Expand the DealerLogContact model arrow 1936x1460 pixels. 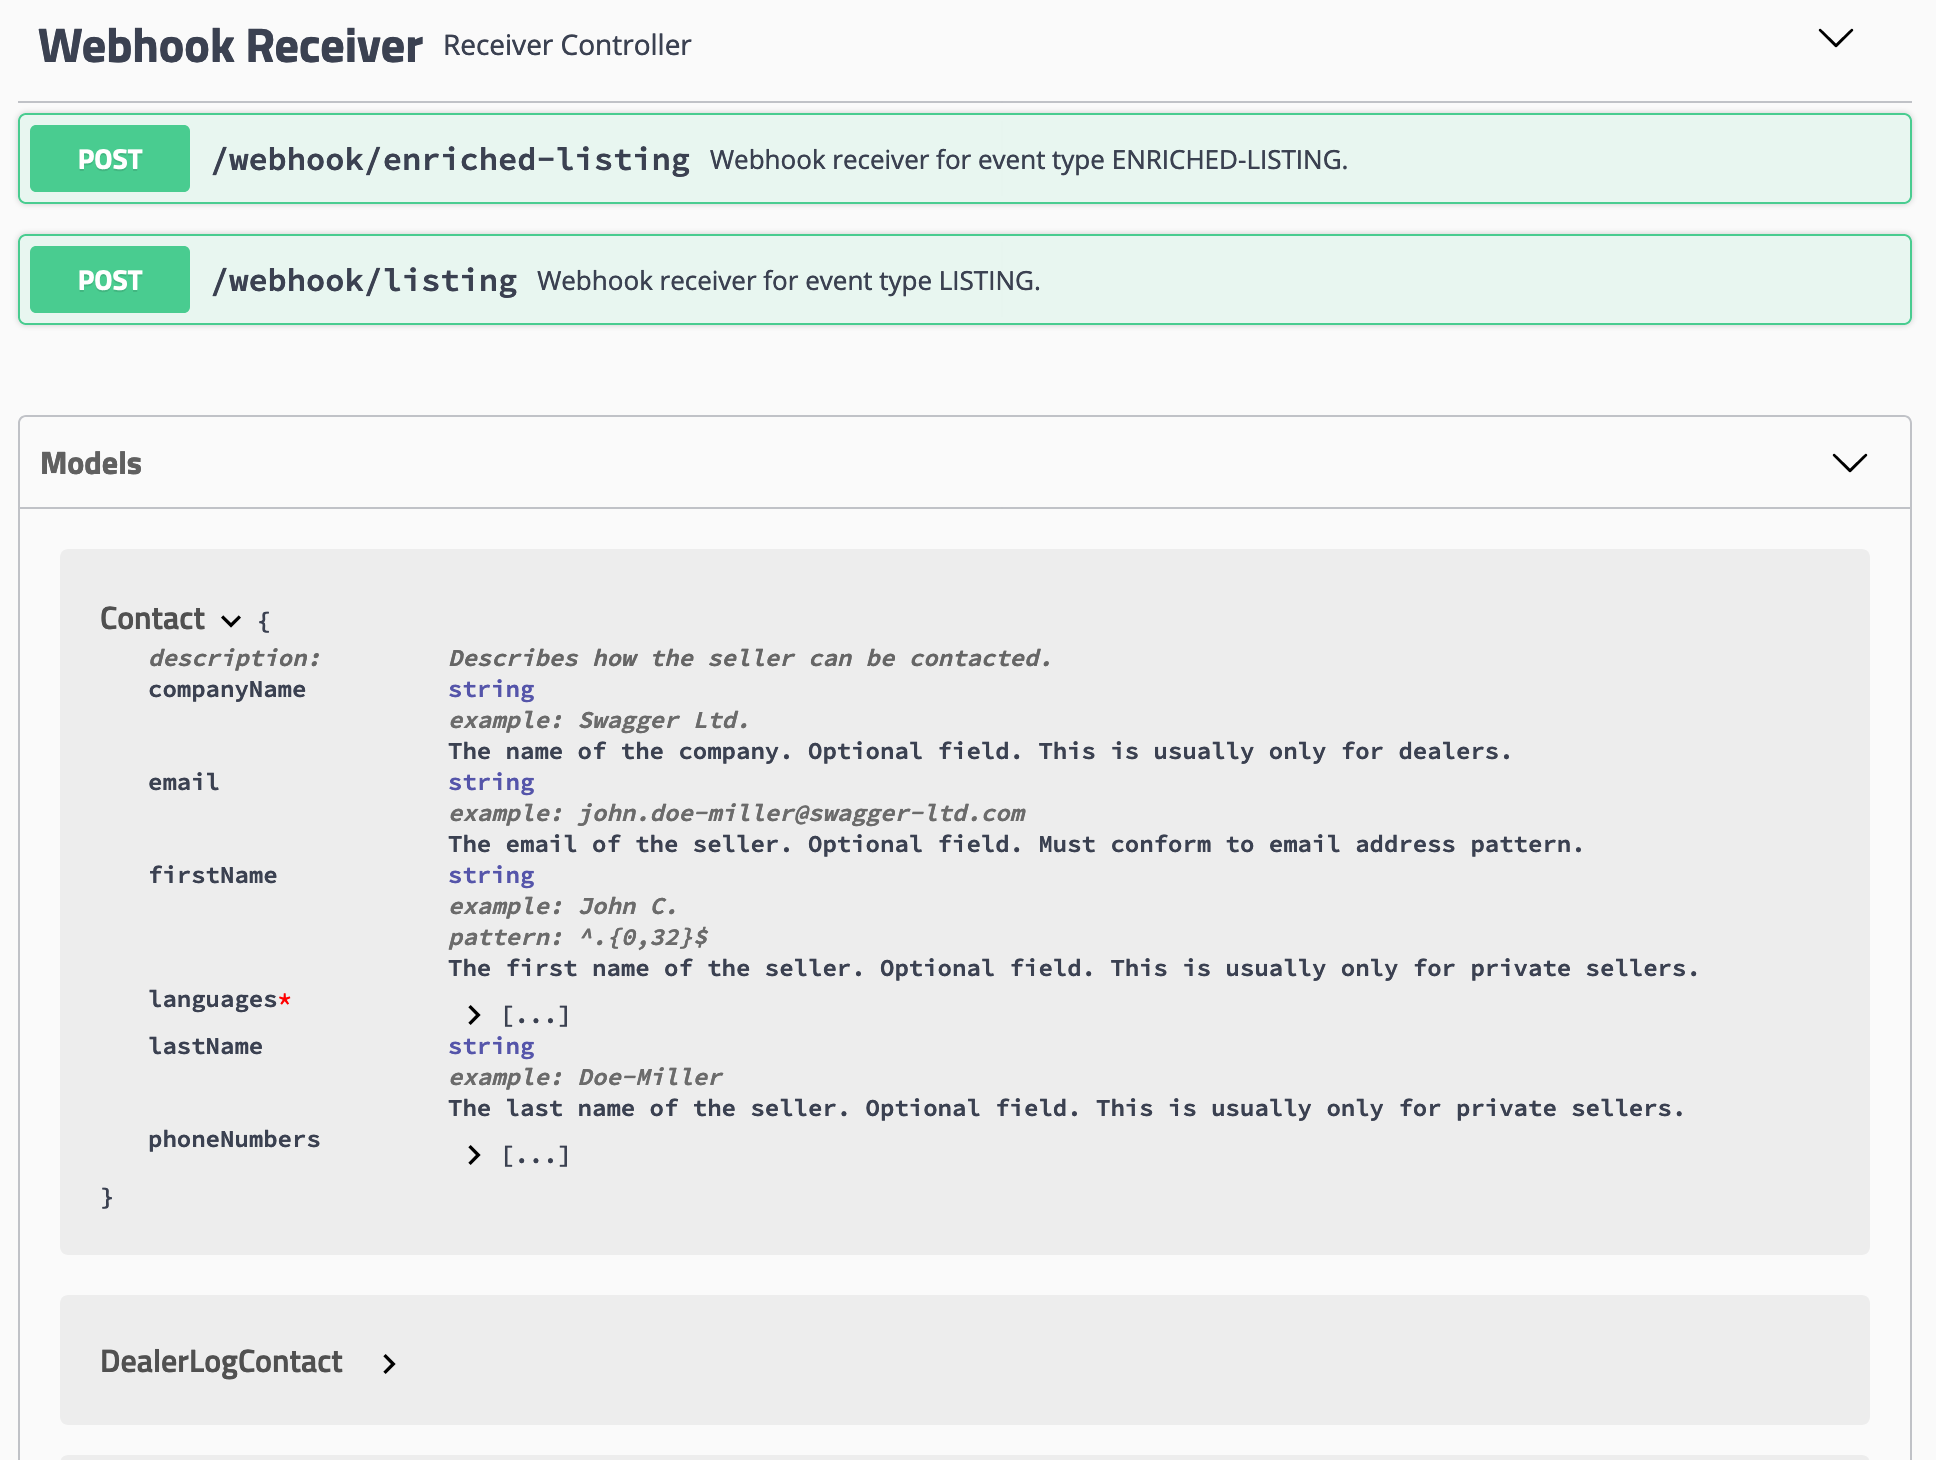(389, 1364)
